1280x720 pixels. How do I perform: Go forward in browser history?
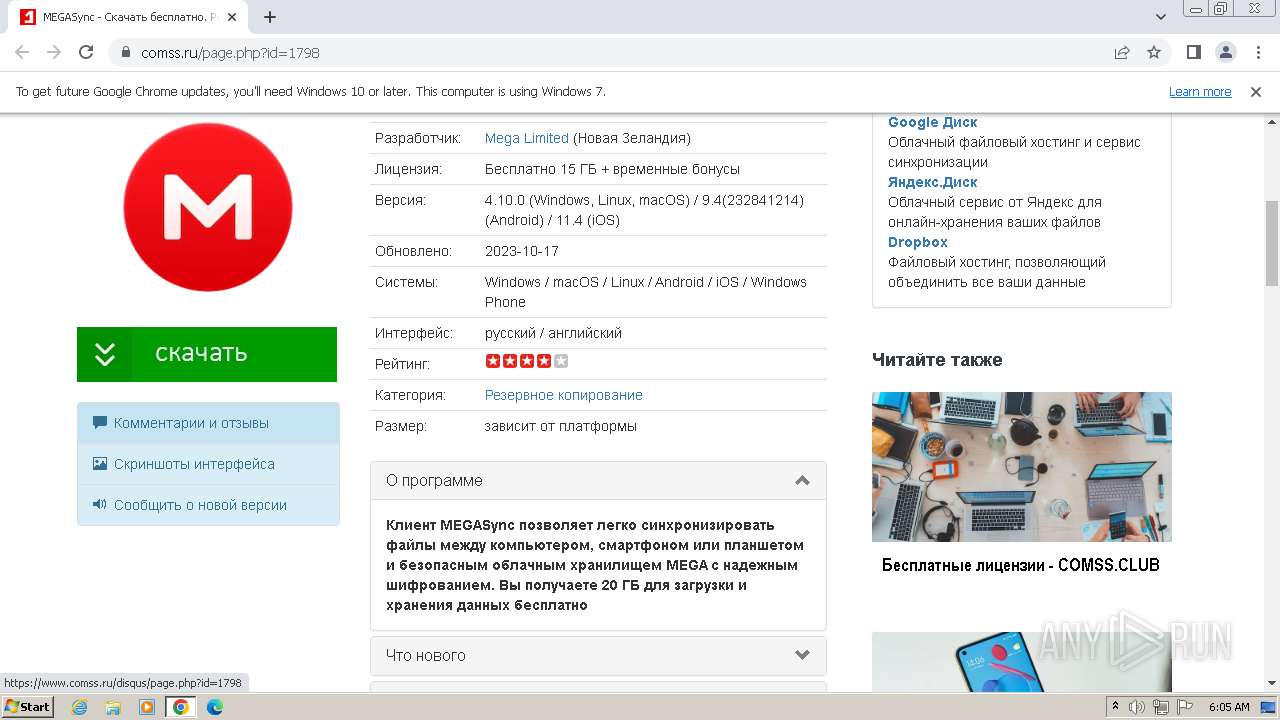tap(54, 52)
